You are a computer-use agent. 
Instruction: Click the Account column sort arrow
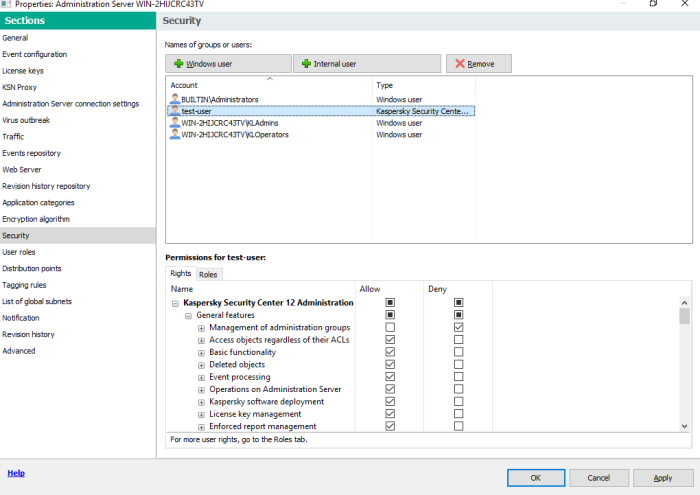[x=269, y=78]
